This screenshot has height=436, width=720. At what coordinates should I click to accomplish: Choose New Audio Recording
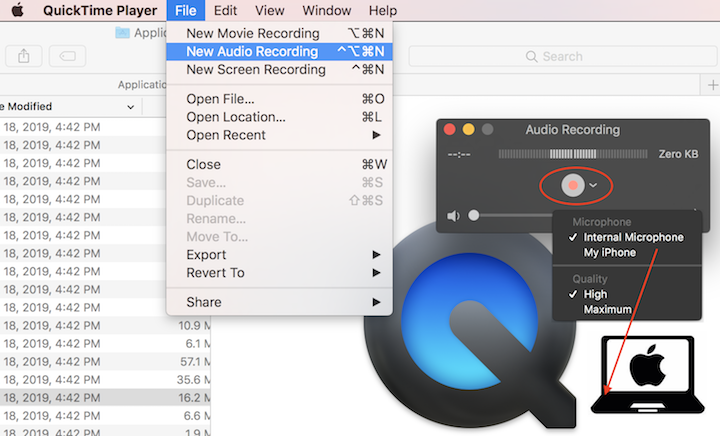click(x=279, y=51)
